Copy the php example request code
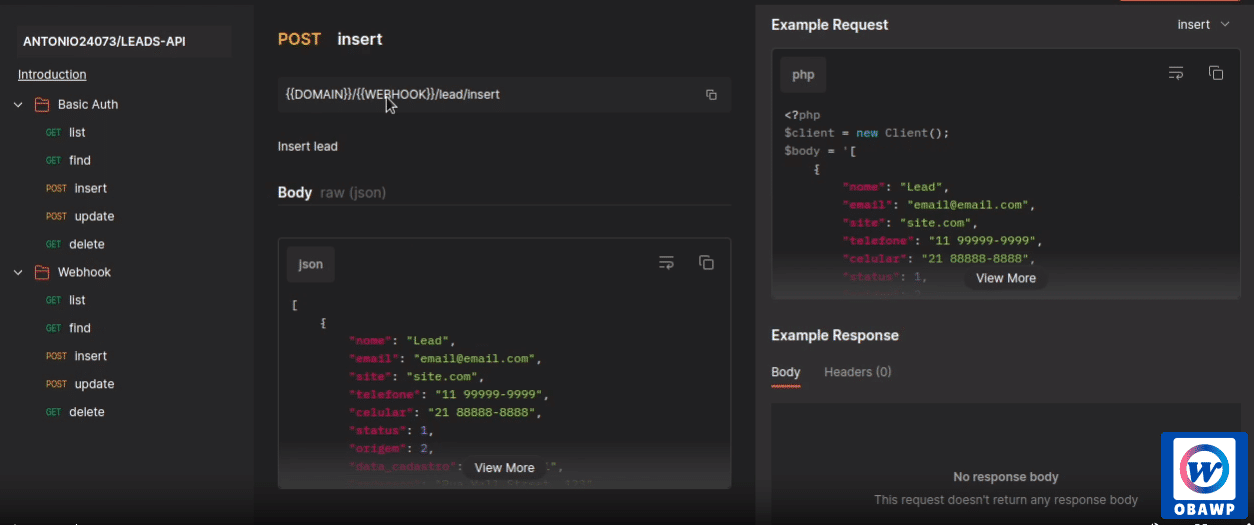1254x525 pixels. [x=1216, y=73]
